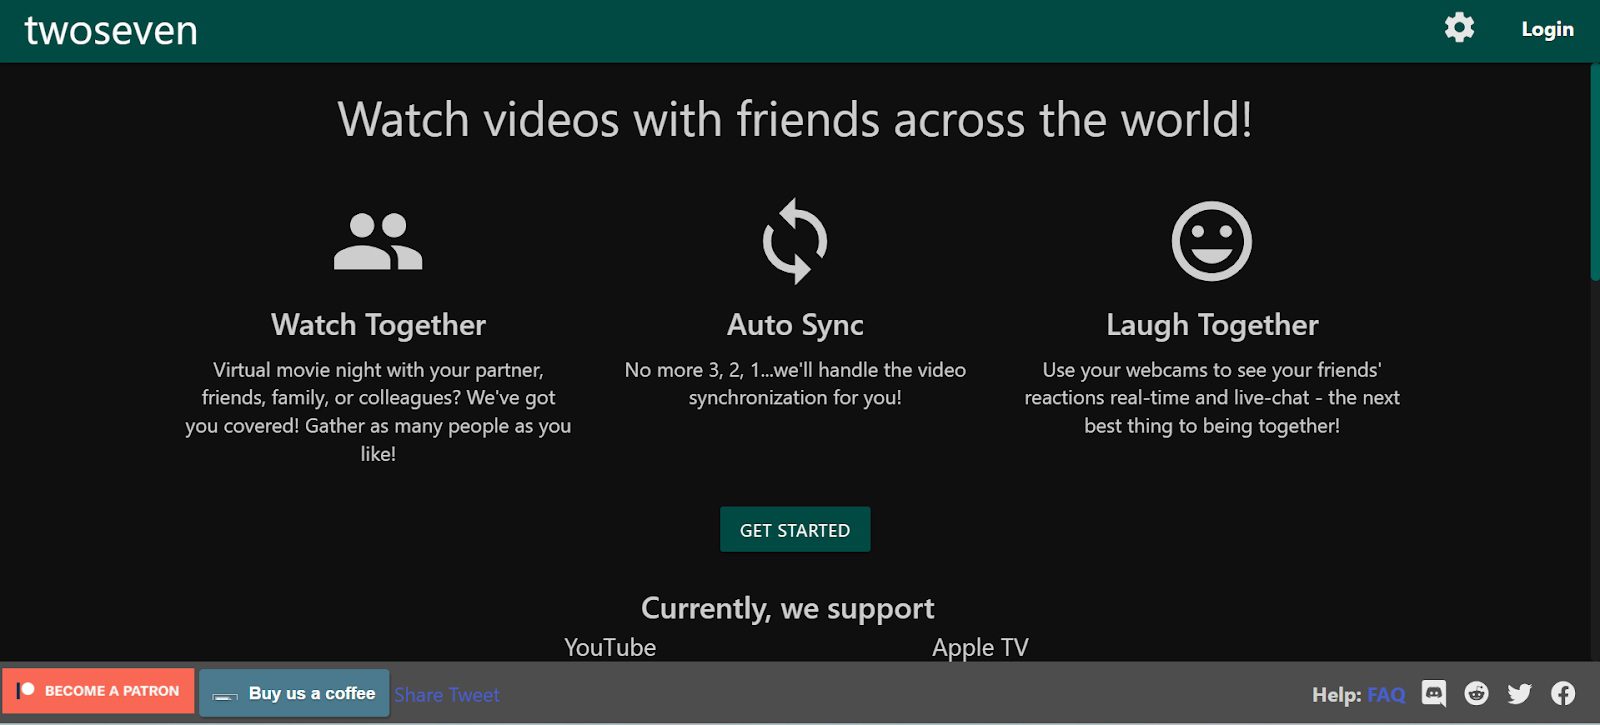Viewport: 1600px width, 725px height.
Task: Select the Laugh Together heading
Action: click(x=1212, y=325)
